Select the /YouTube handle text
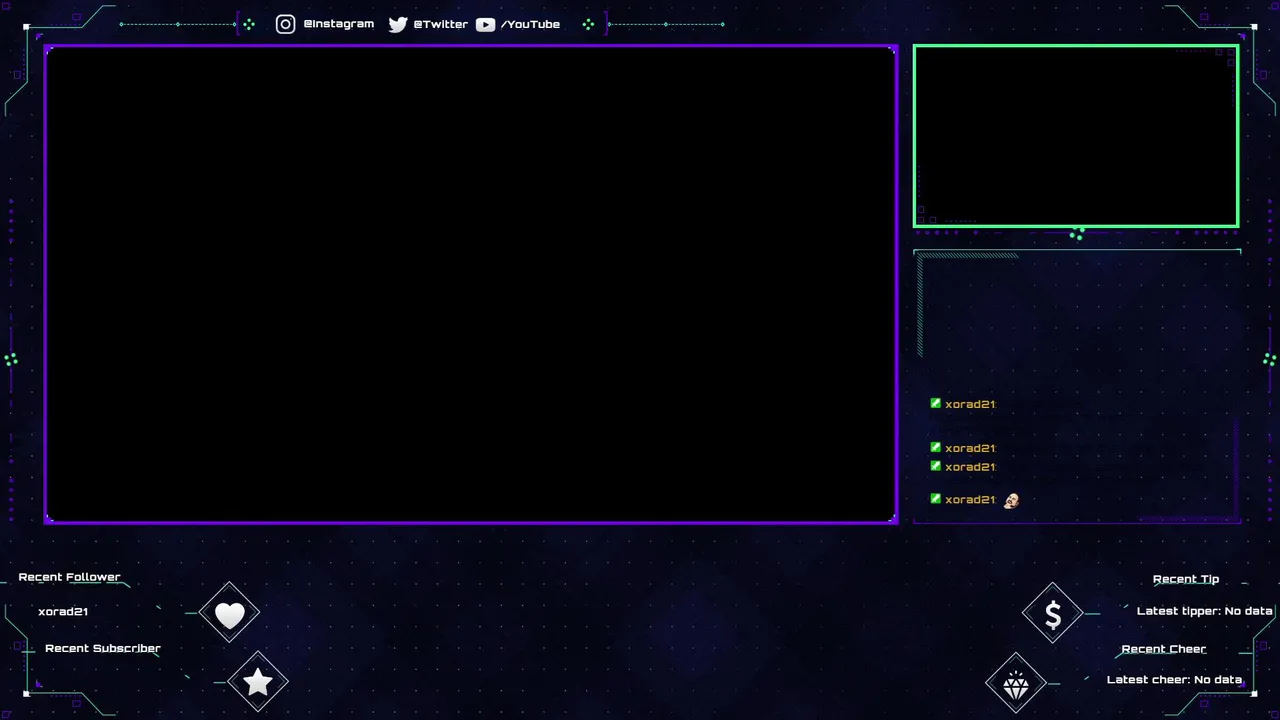1280x720 pixels. pos(530,24)
